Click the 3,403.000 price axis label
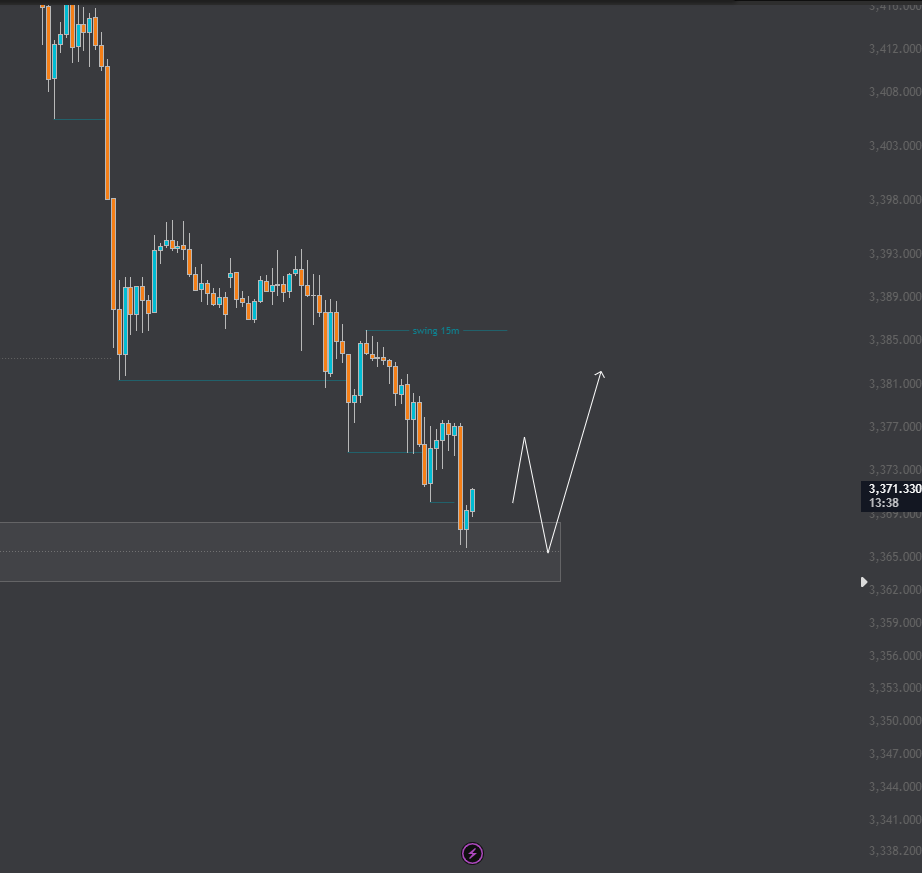This screenshot has width=922, height=873. (x=894, y=146)
